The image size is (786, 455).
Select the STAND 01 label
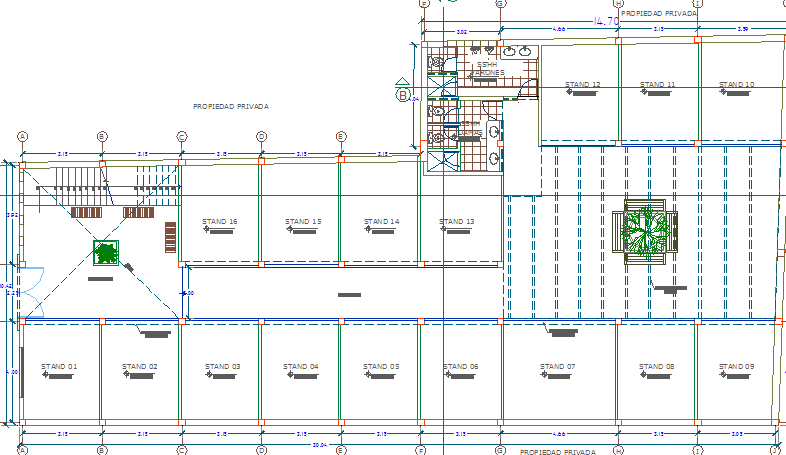click(59, 367)
